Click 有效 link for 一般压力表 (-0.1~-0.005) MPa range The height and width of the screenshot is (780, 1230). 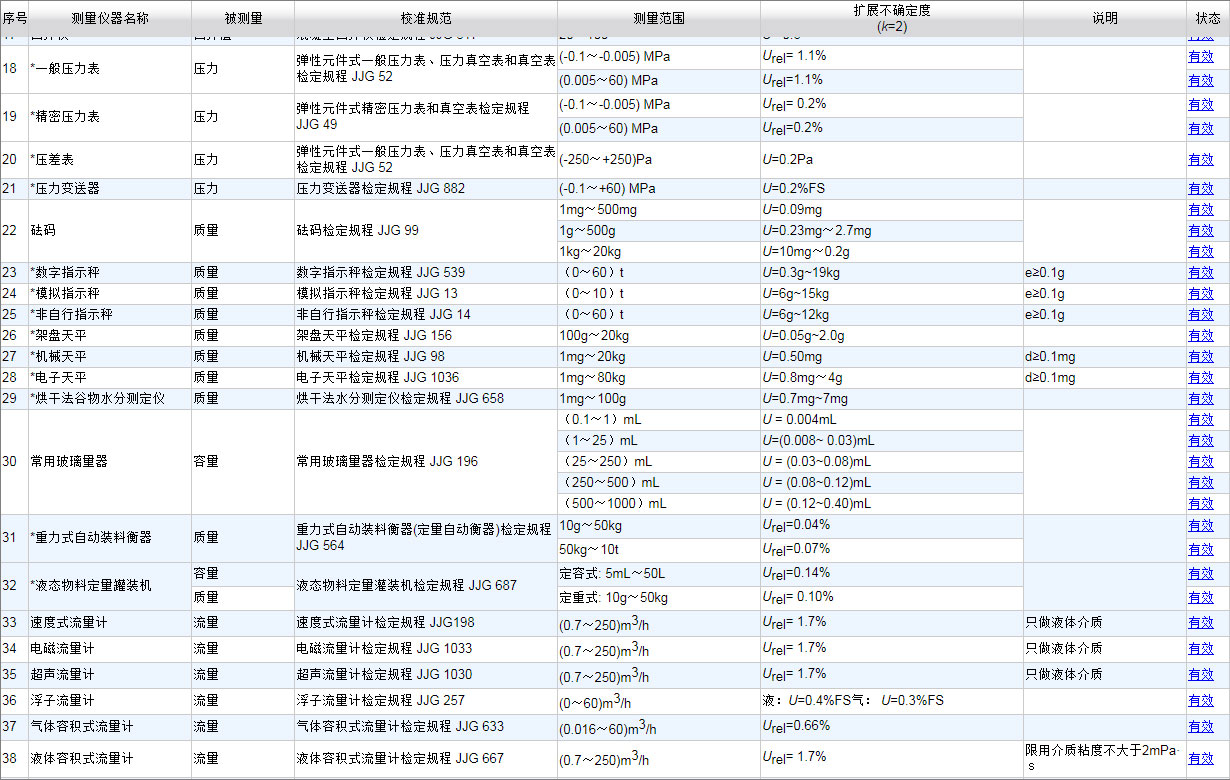click(1201, 57)
